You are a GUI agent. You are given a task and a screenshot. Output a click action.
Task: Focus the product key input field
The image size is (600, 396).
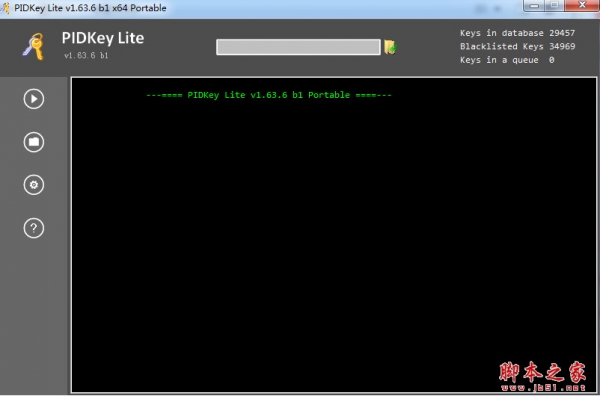click(x=298, y=47)
